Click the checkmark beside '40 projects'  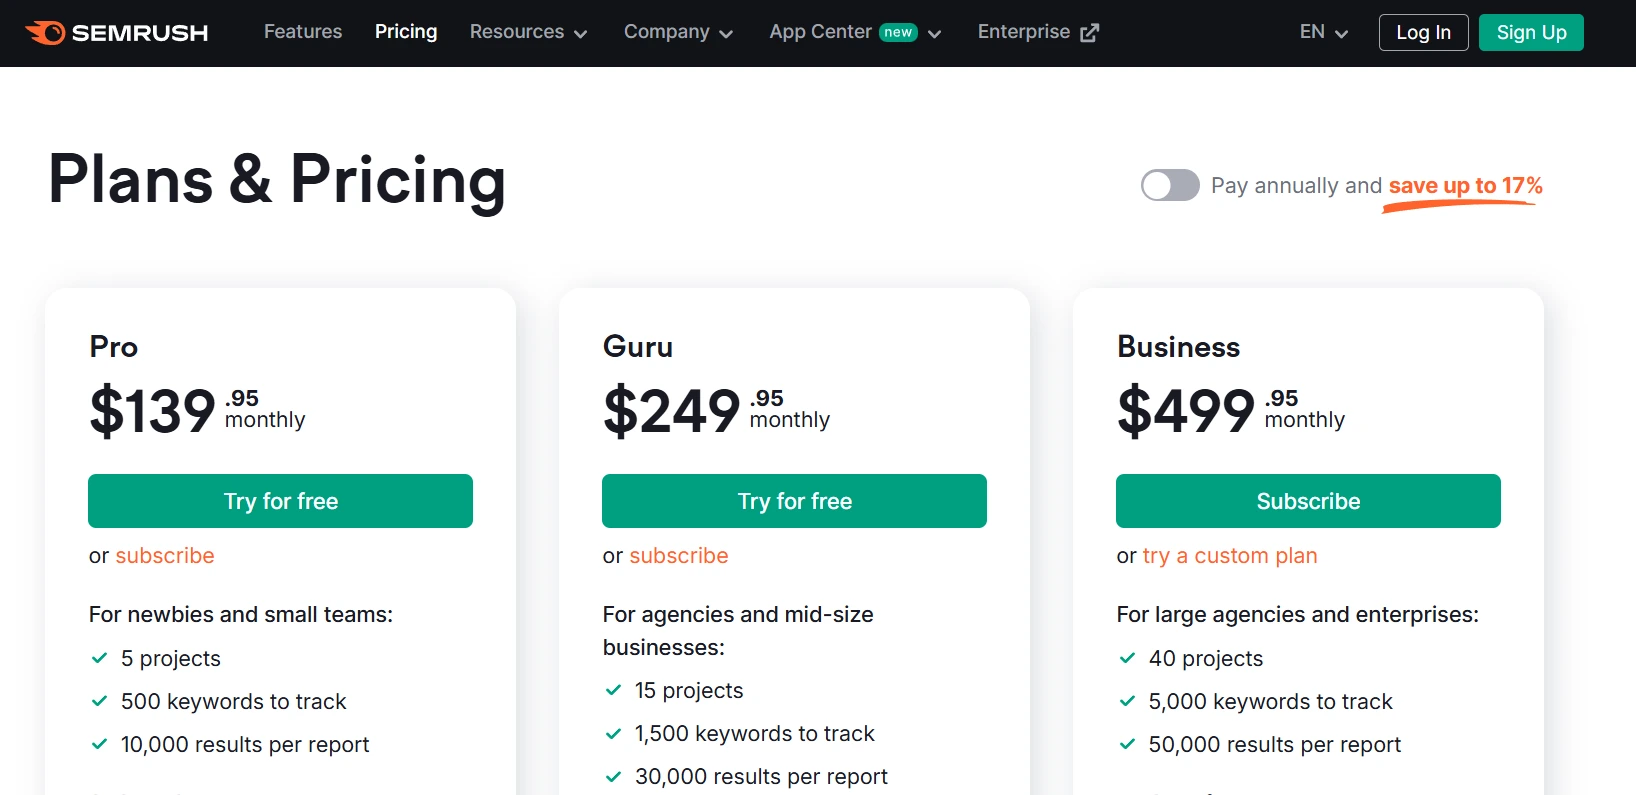pos(1127,658)
